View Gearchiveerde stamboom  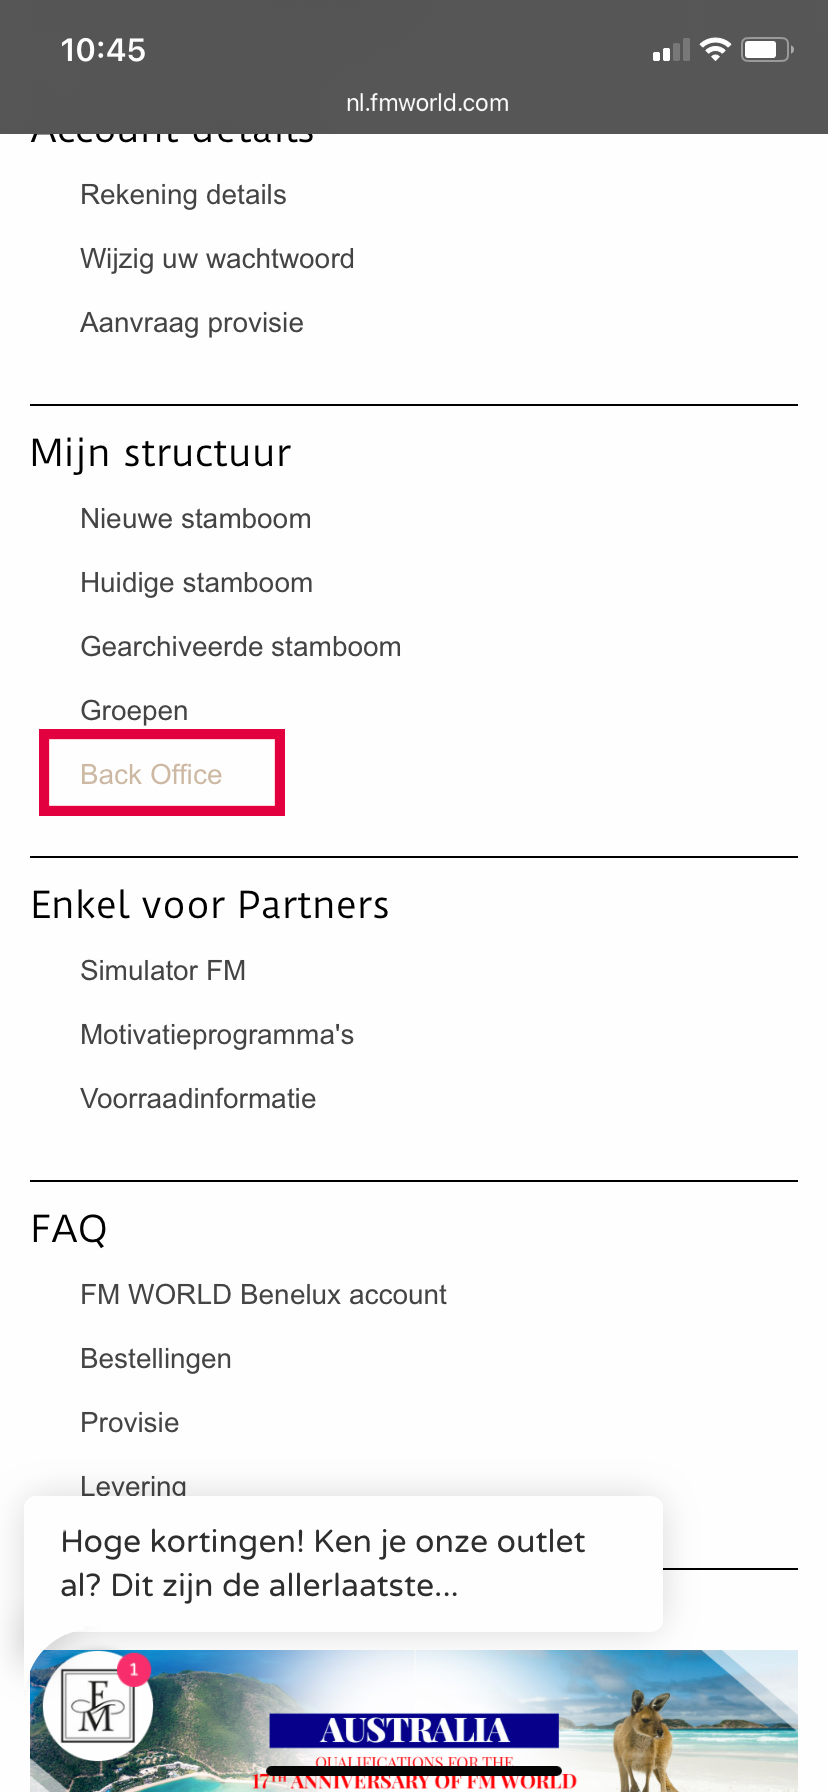tap(241, 647)
